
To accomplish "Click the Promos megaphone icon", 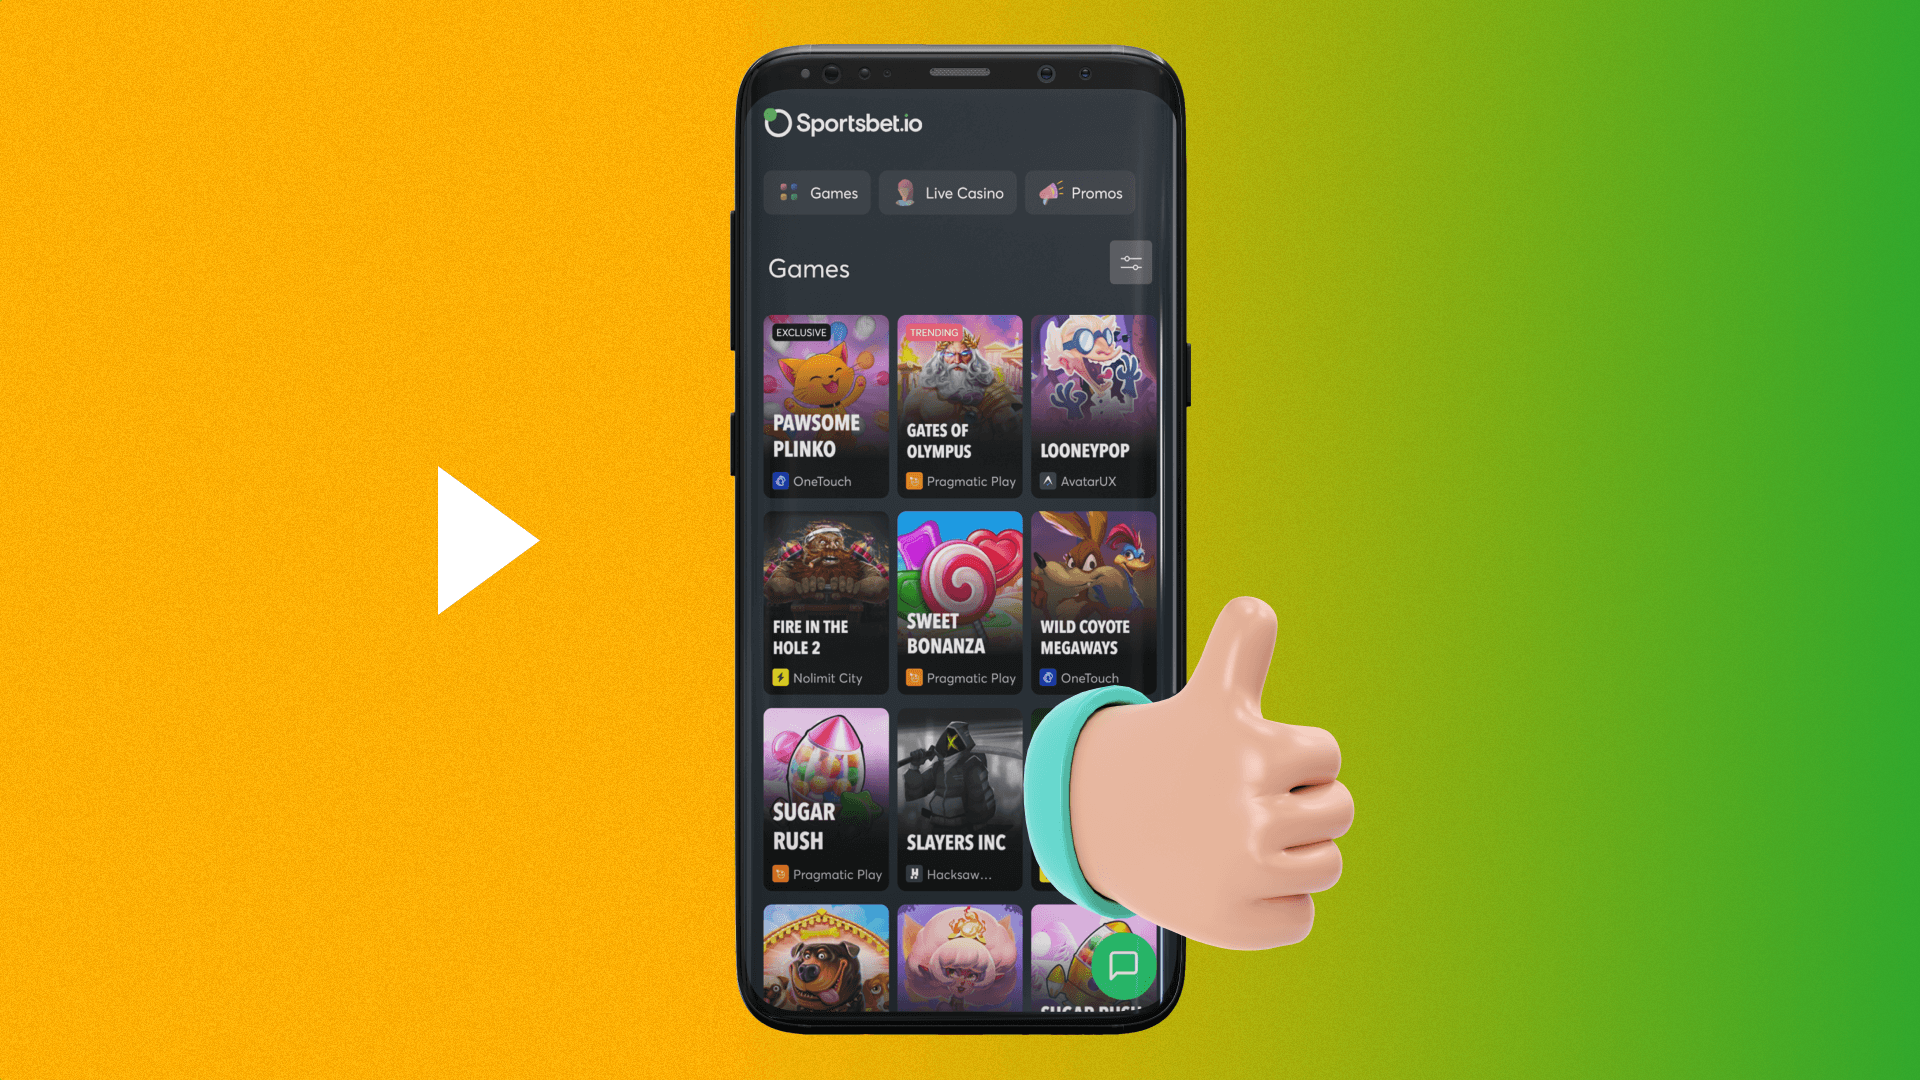I will pyautogui.click(x=1048, y=193).
